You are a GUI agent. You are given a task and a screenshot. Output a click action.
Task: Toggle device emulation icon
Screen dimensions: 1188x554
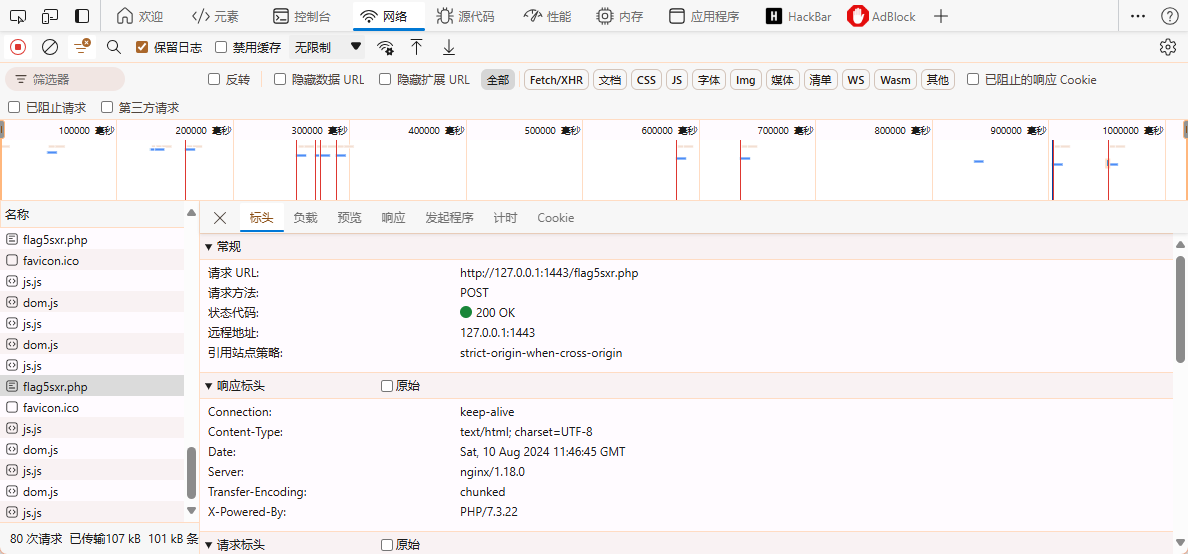[50, 16]
